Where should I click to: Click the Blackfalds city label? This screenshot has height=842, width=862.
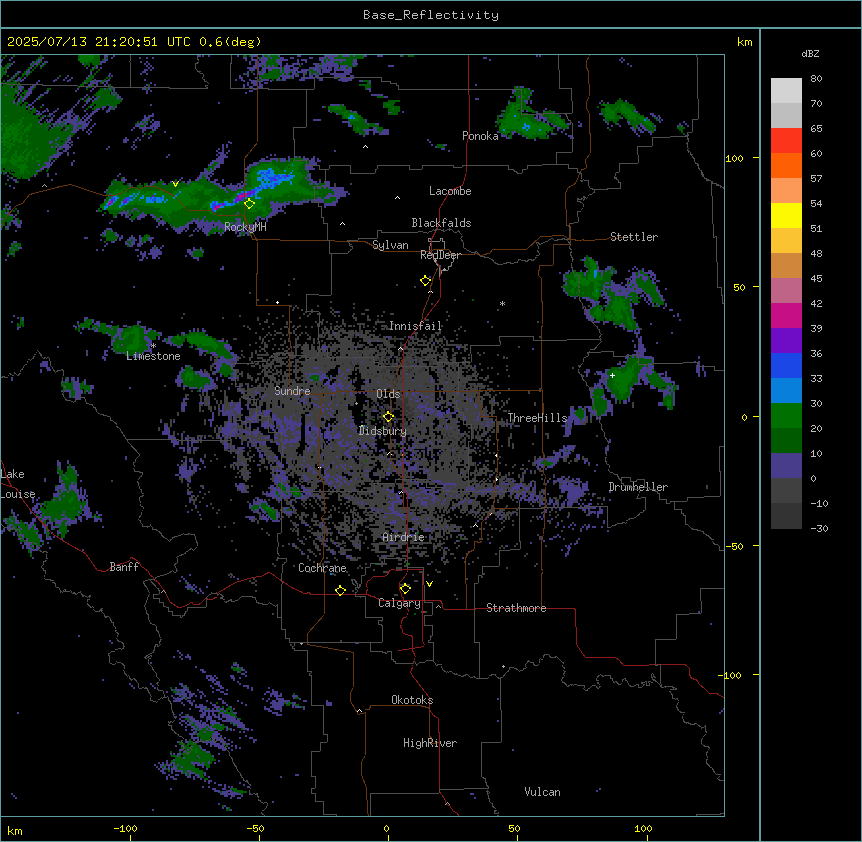(441, 223)
